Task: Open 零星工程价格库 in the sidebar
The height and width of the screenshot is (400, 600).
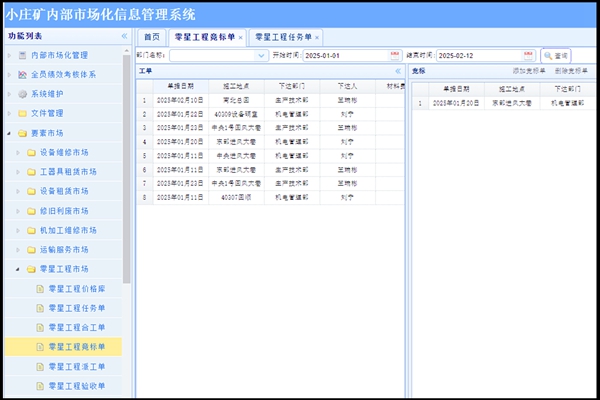Action: click(x=78, y=288)
